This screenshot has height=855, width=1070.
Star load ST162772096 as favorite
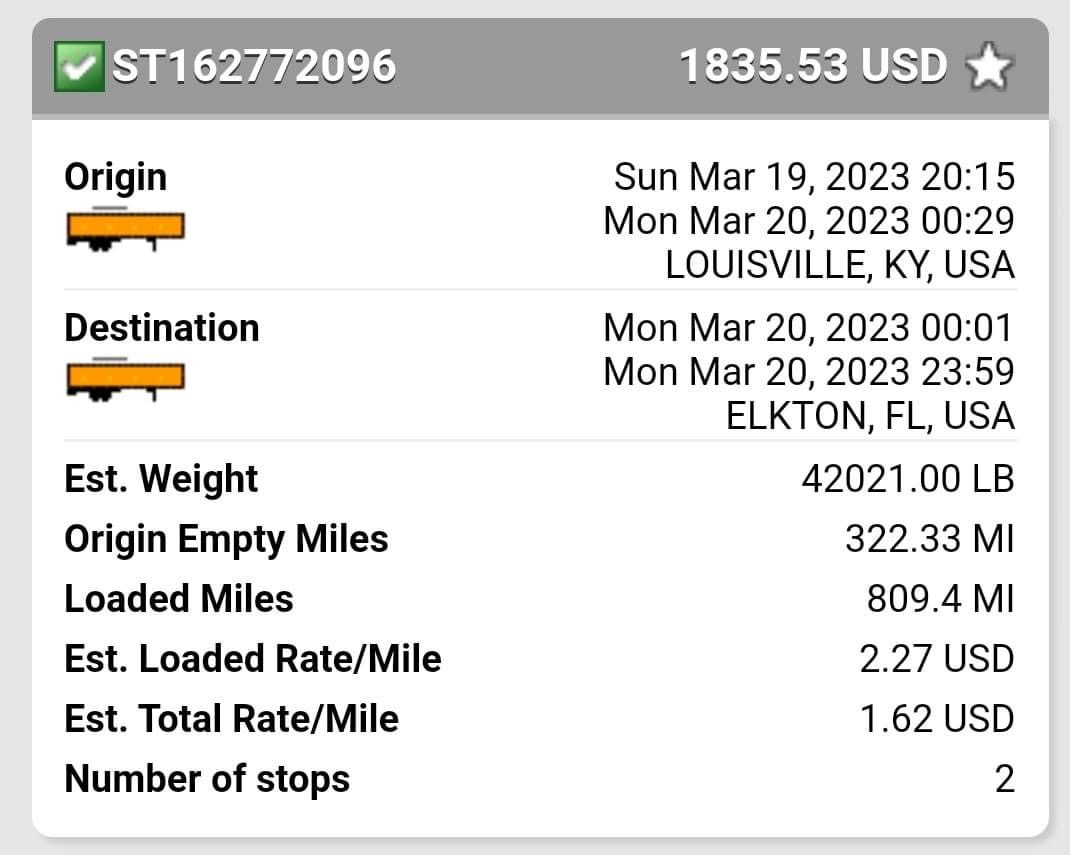tap(989, 66)
